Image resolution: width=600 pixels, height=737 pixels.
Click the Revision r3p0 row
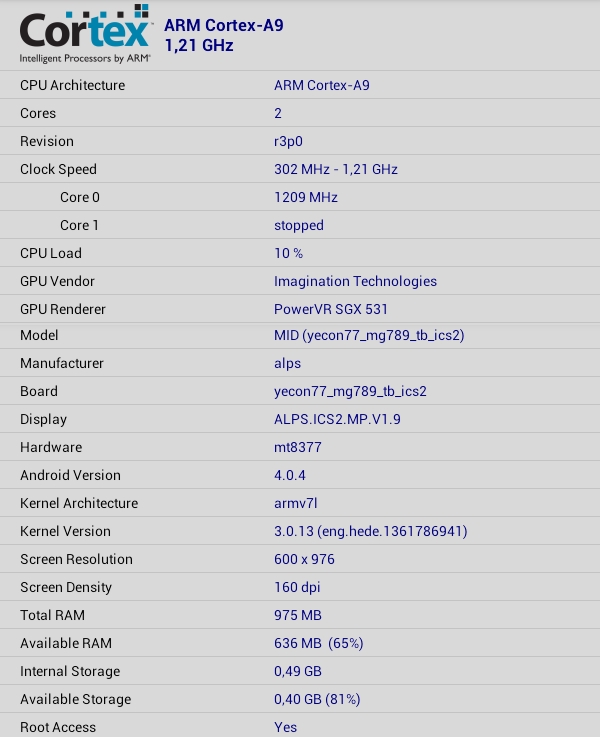tap(300, 141)
